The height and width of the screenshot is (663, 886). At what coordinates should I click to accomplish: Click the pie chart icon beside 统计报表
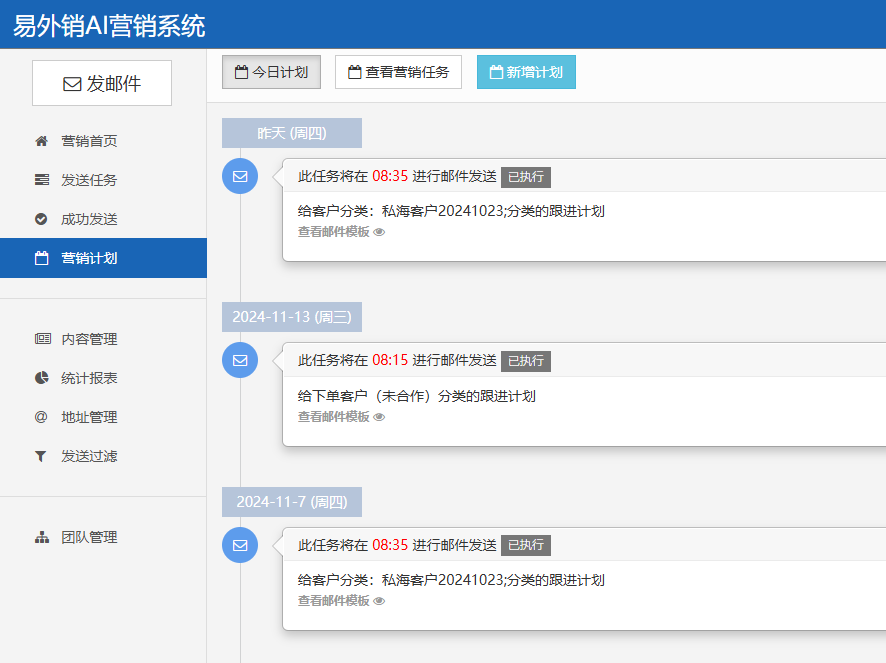tap(41, 378)
